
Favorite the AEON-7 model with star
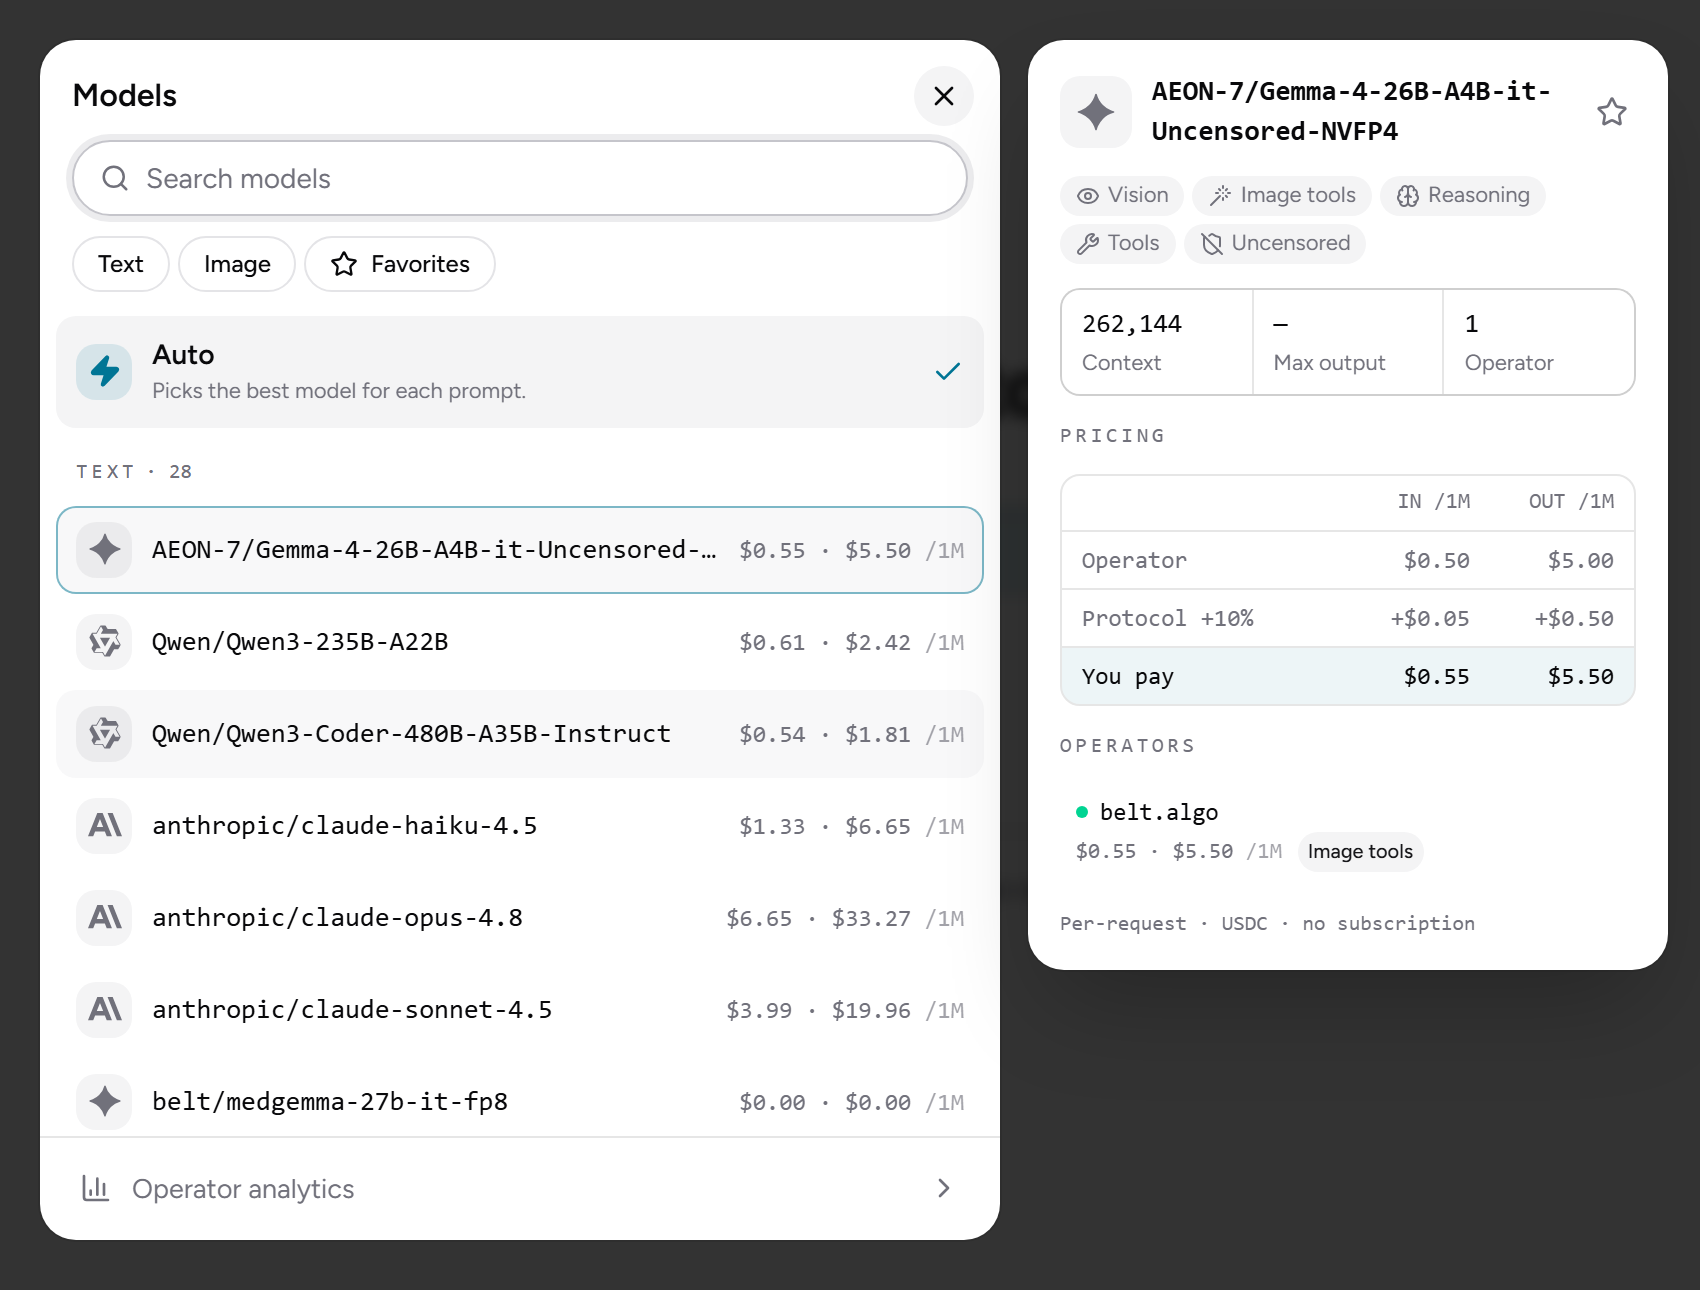pos(1611,112)
